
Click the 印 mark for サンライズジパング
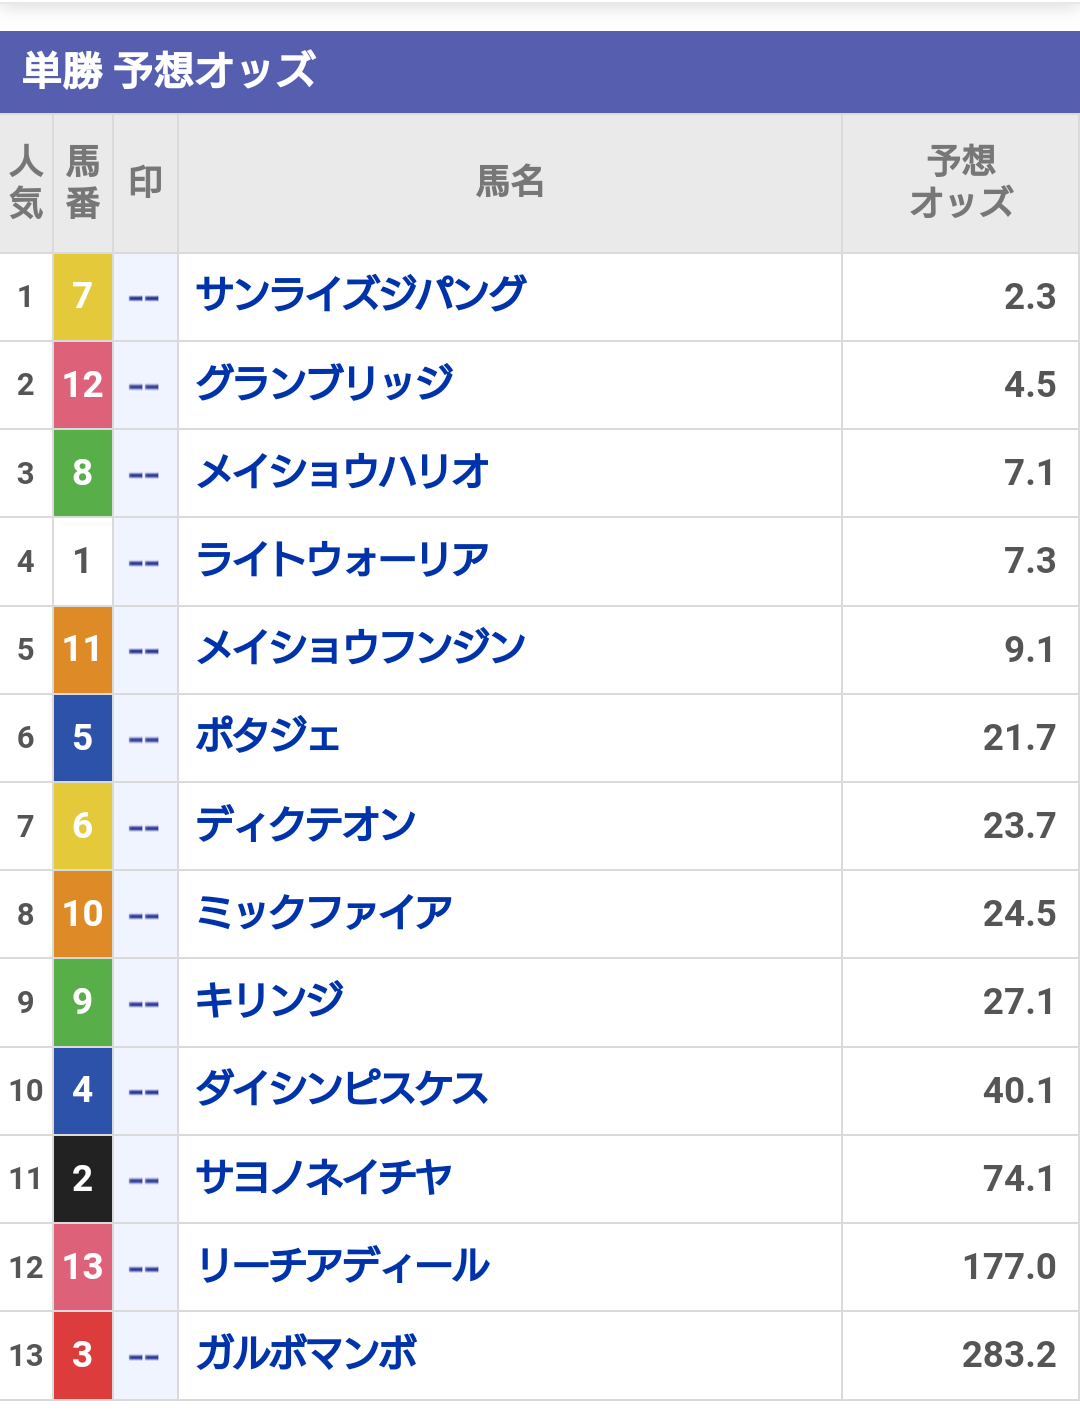(145, 297)
